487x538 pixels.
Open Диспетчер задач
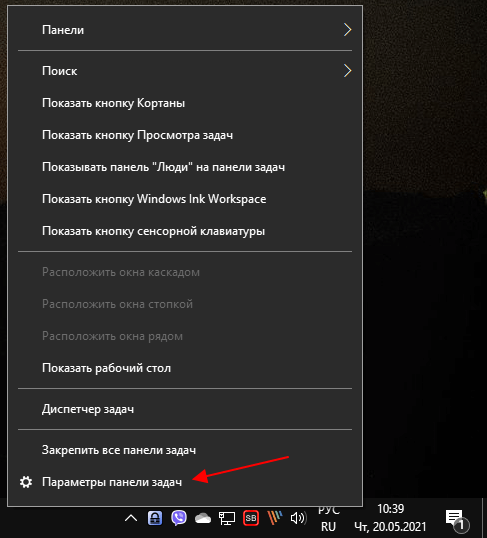click(x=185, y=409)
